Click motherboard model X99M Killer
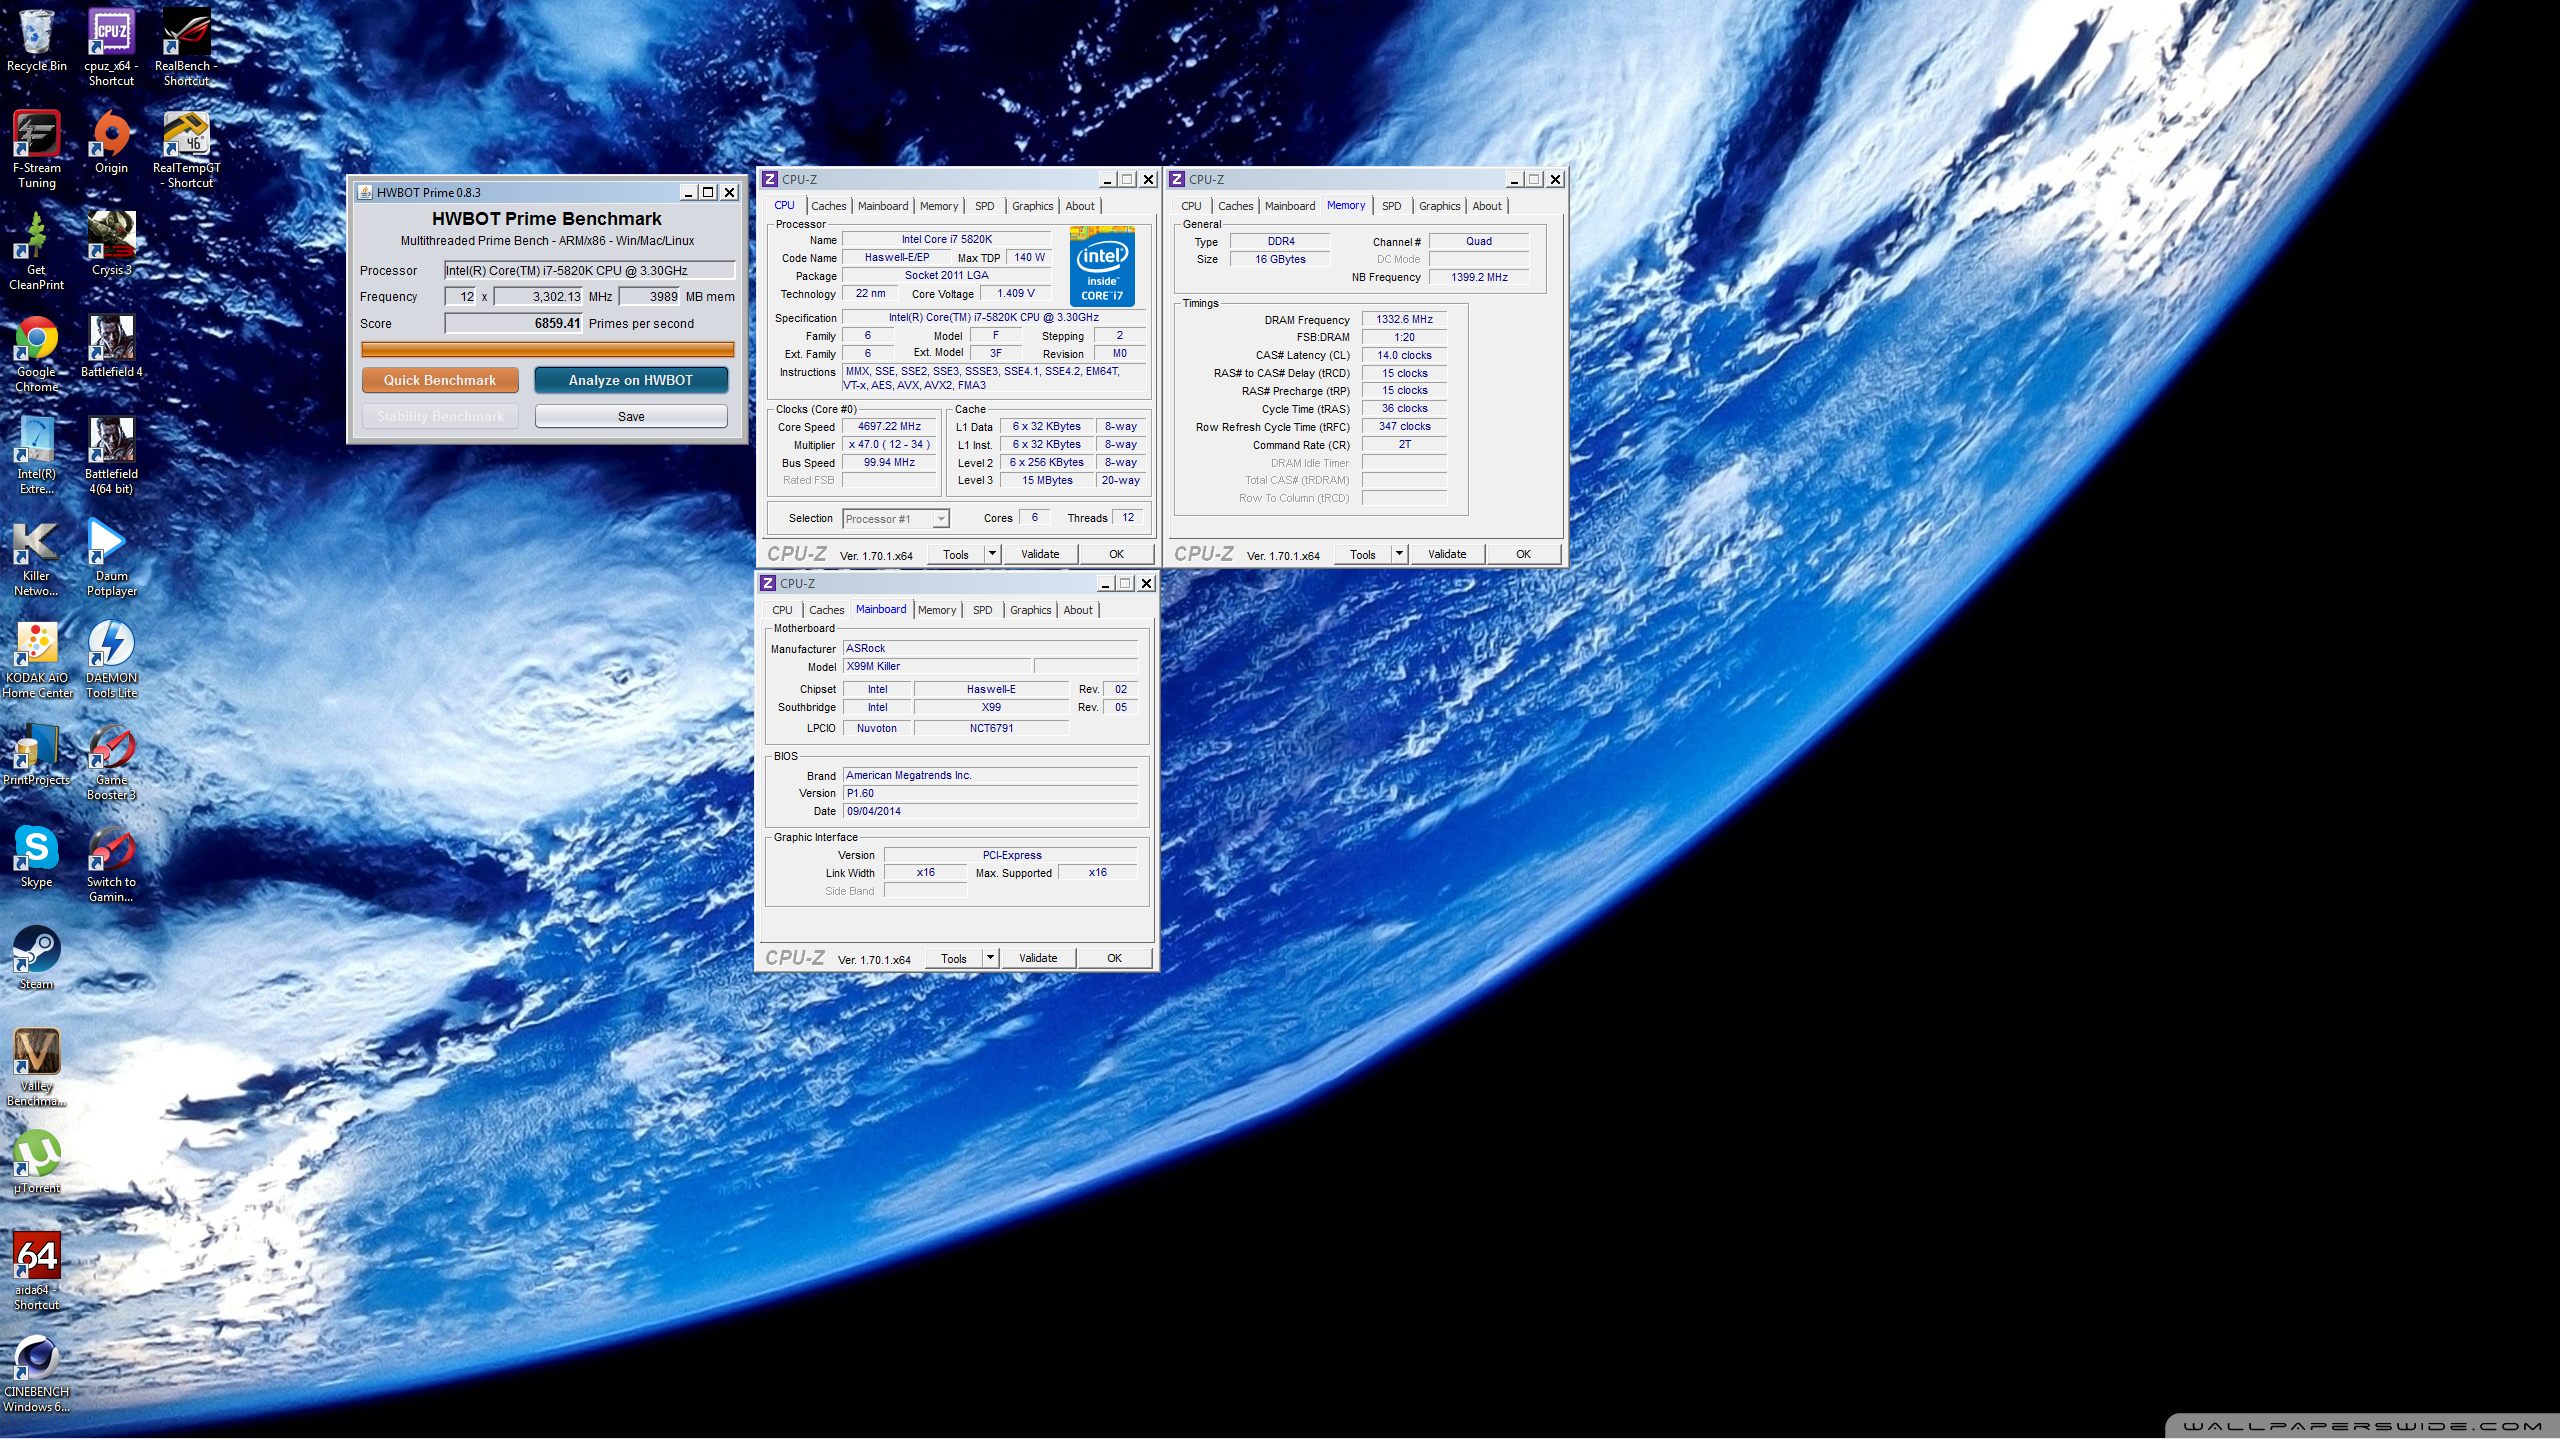 pos(937,667)
